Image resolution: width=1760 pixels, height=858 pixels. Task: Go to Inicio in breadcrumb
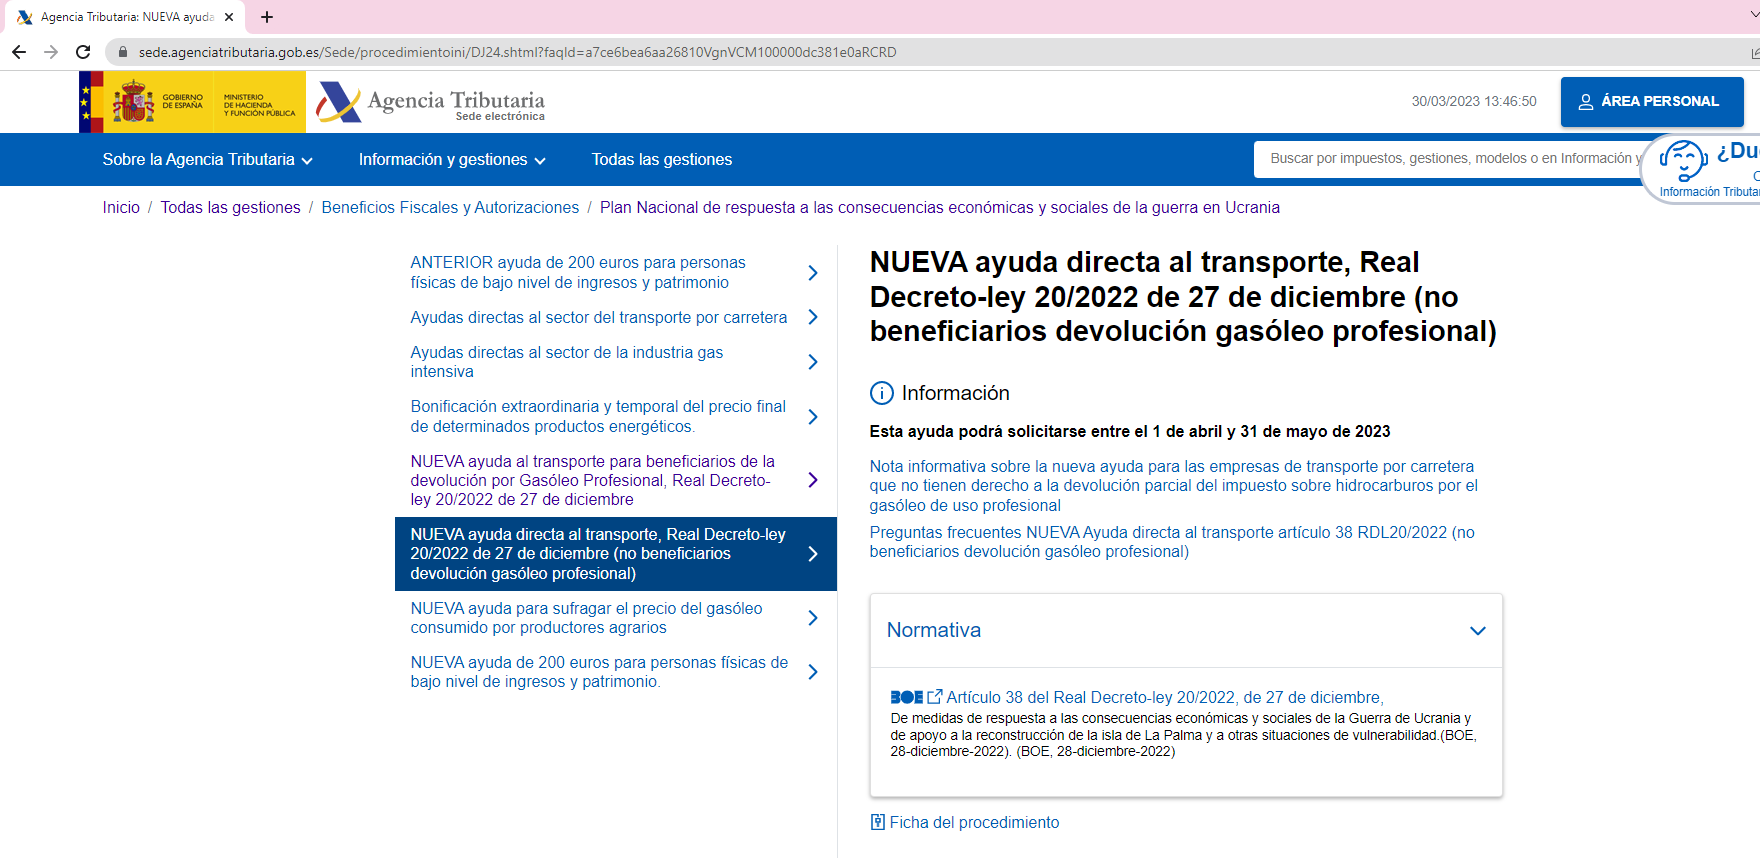pos(121,207)
